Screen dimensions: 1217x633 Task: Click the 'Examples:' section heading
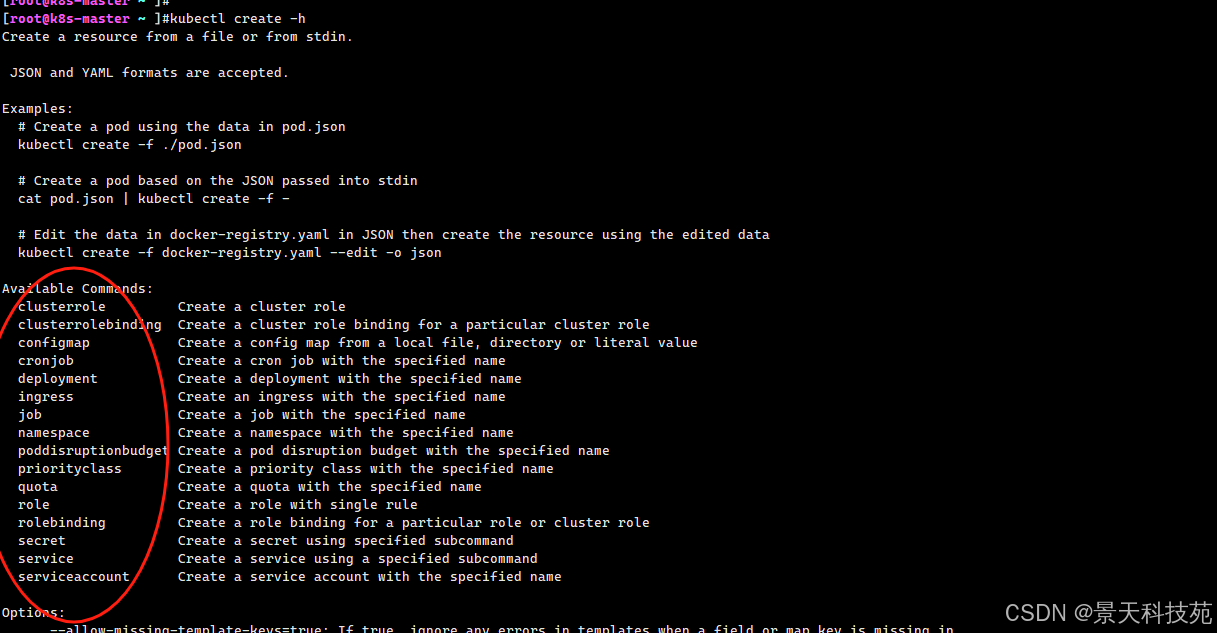37,109
